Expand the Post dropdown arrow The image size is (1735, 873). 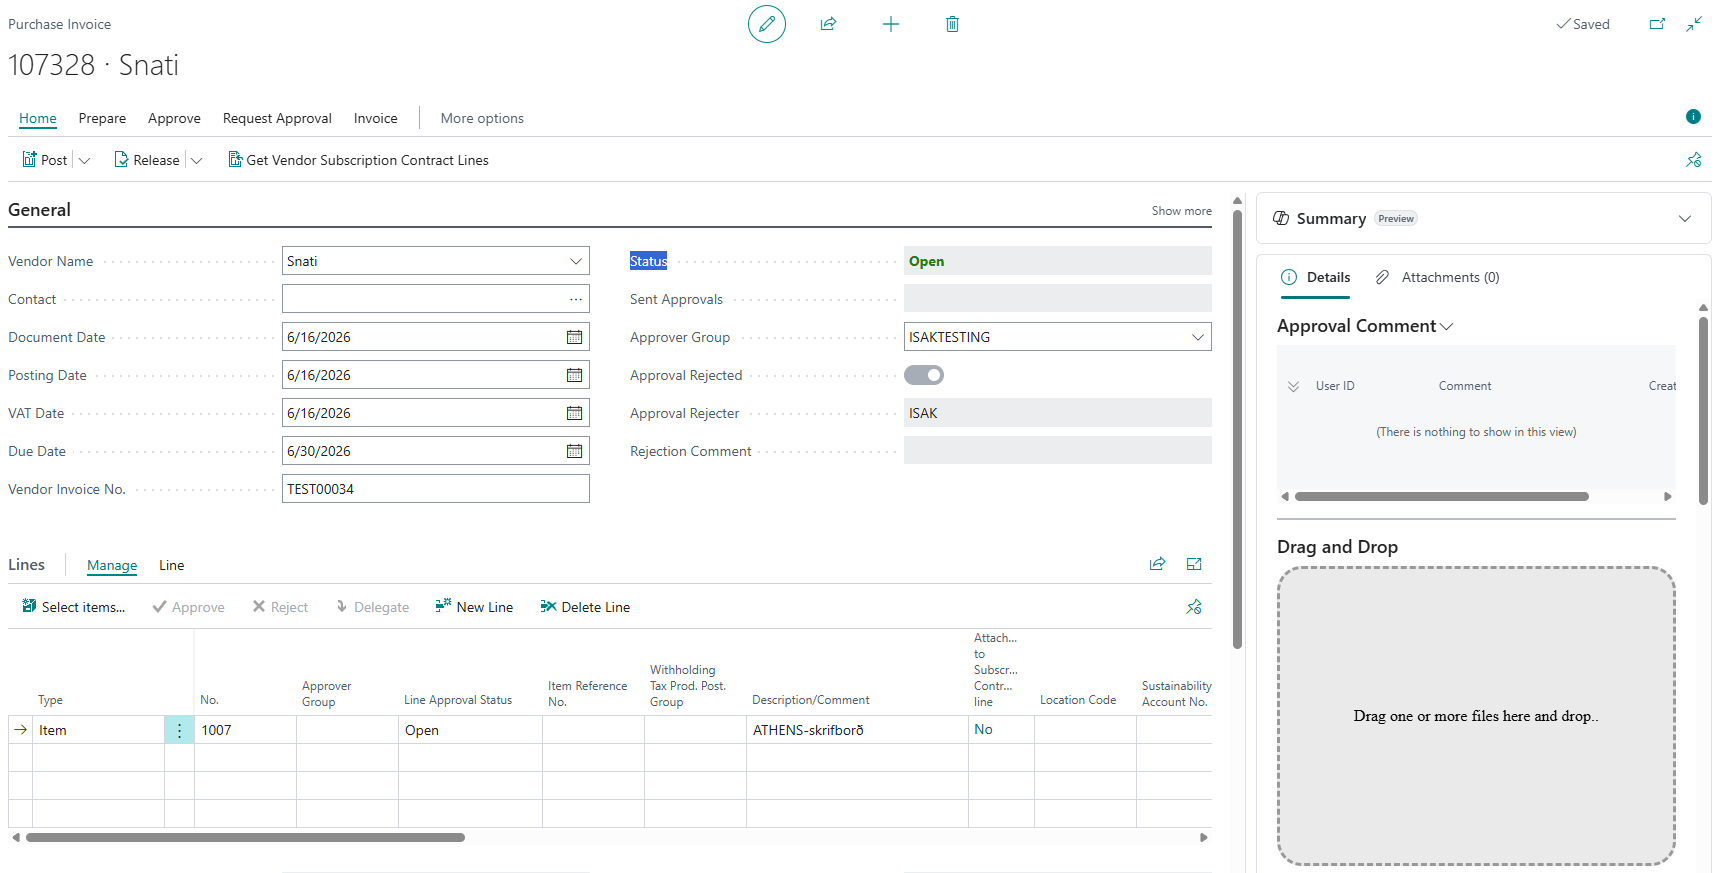tap(84, 160)
